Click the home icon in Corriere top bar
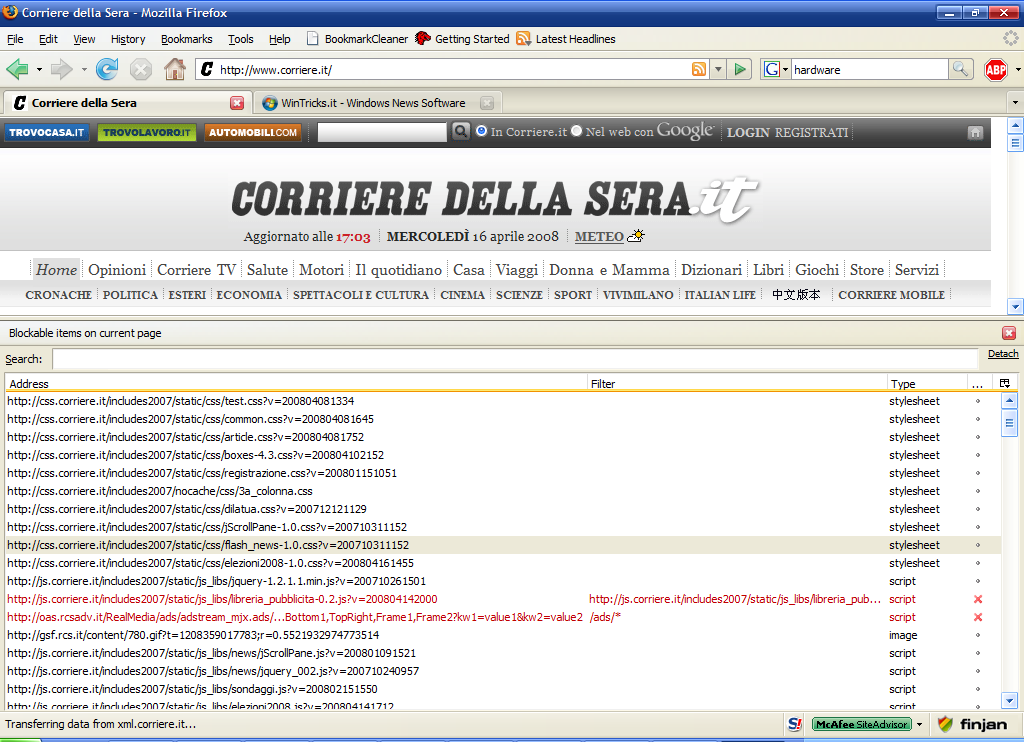 975,133
